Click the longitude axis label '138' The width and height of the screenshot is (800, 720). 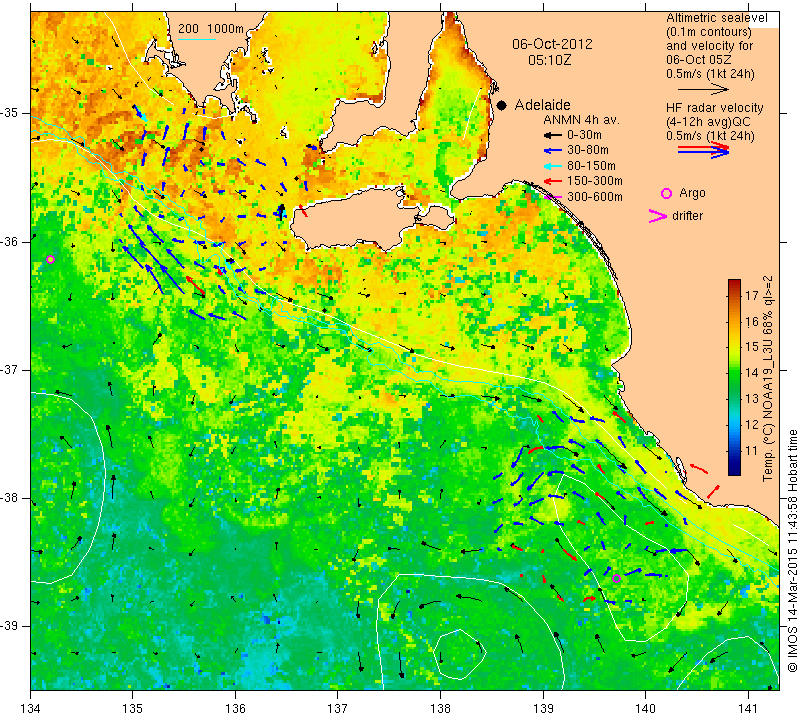pos(440,709)
